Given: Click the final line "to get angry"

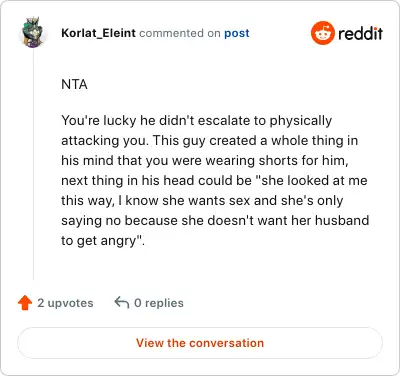Looking at the screenshot, I should point(103,241).
